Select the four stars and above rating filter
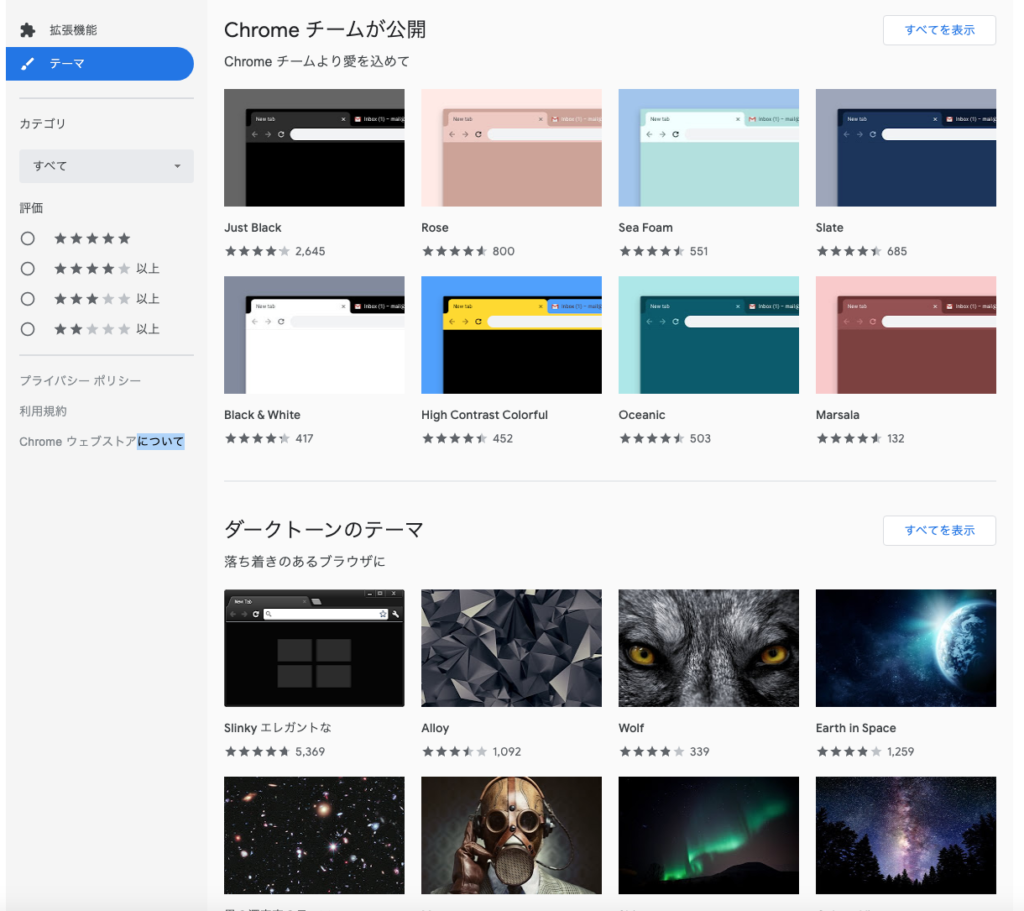Viewport: 1024px width, 911px height. pos(27,268)
